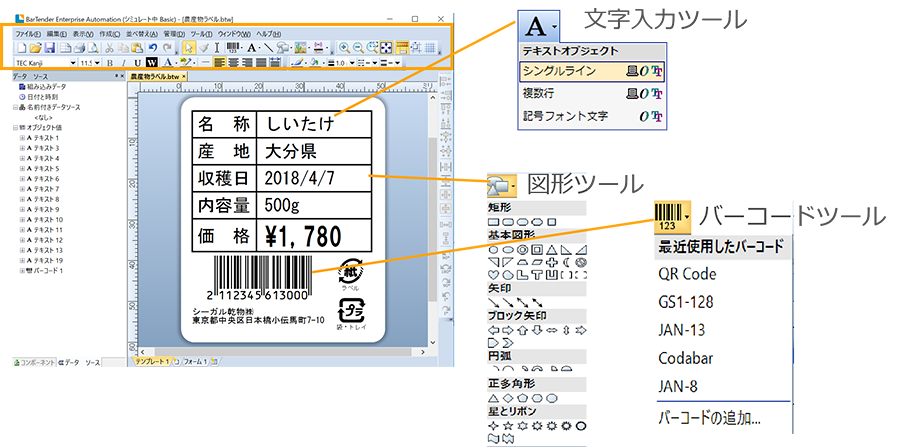Screen dimensions: 900x447
Task: Select the text tool A in toolbar
Action: 253,47
